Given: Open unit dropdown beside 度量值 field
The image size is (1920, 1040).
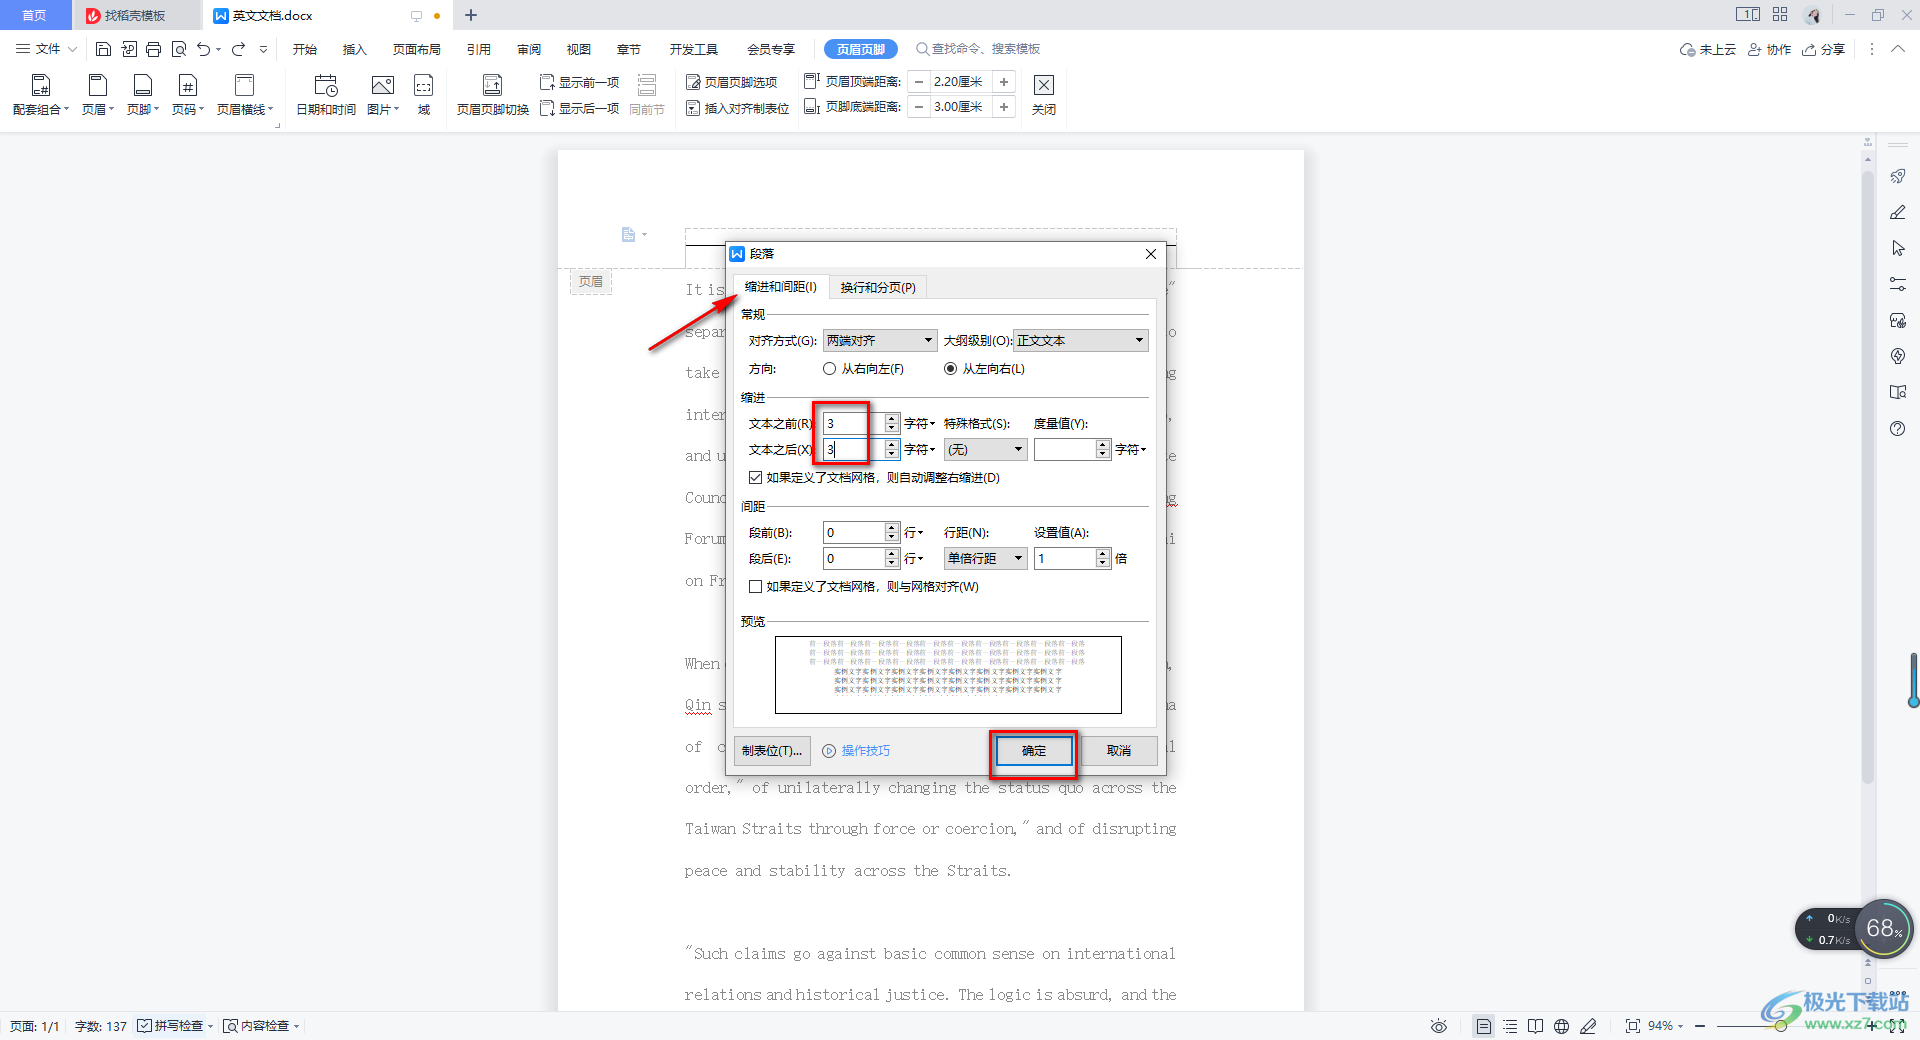Looking at the screenshot, I should 1130,450.
